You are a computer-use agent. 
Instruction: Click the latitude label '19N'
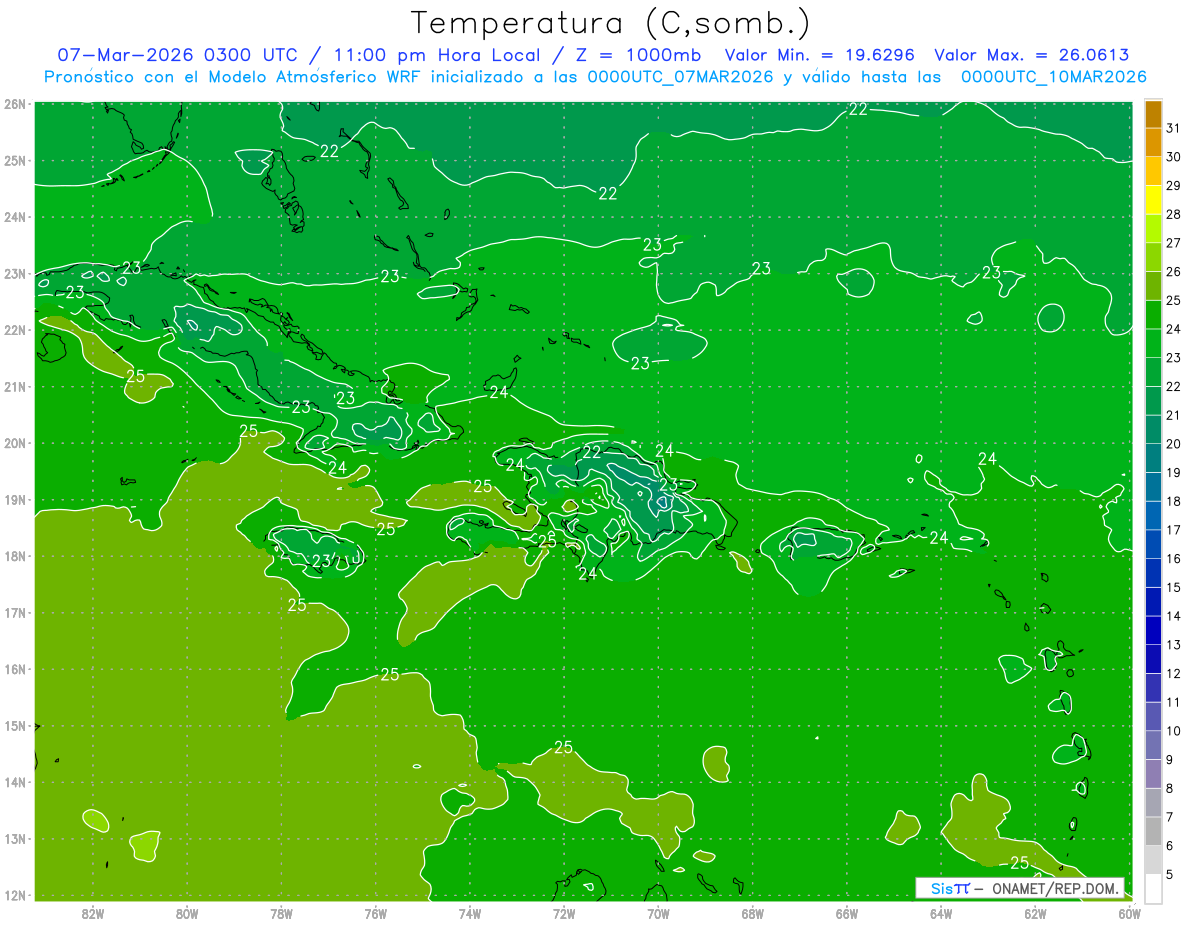tap(15, 500)
